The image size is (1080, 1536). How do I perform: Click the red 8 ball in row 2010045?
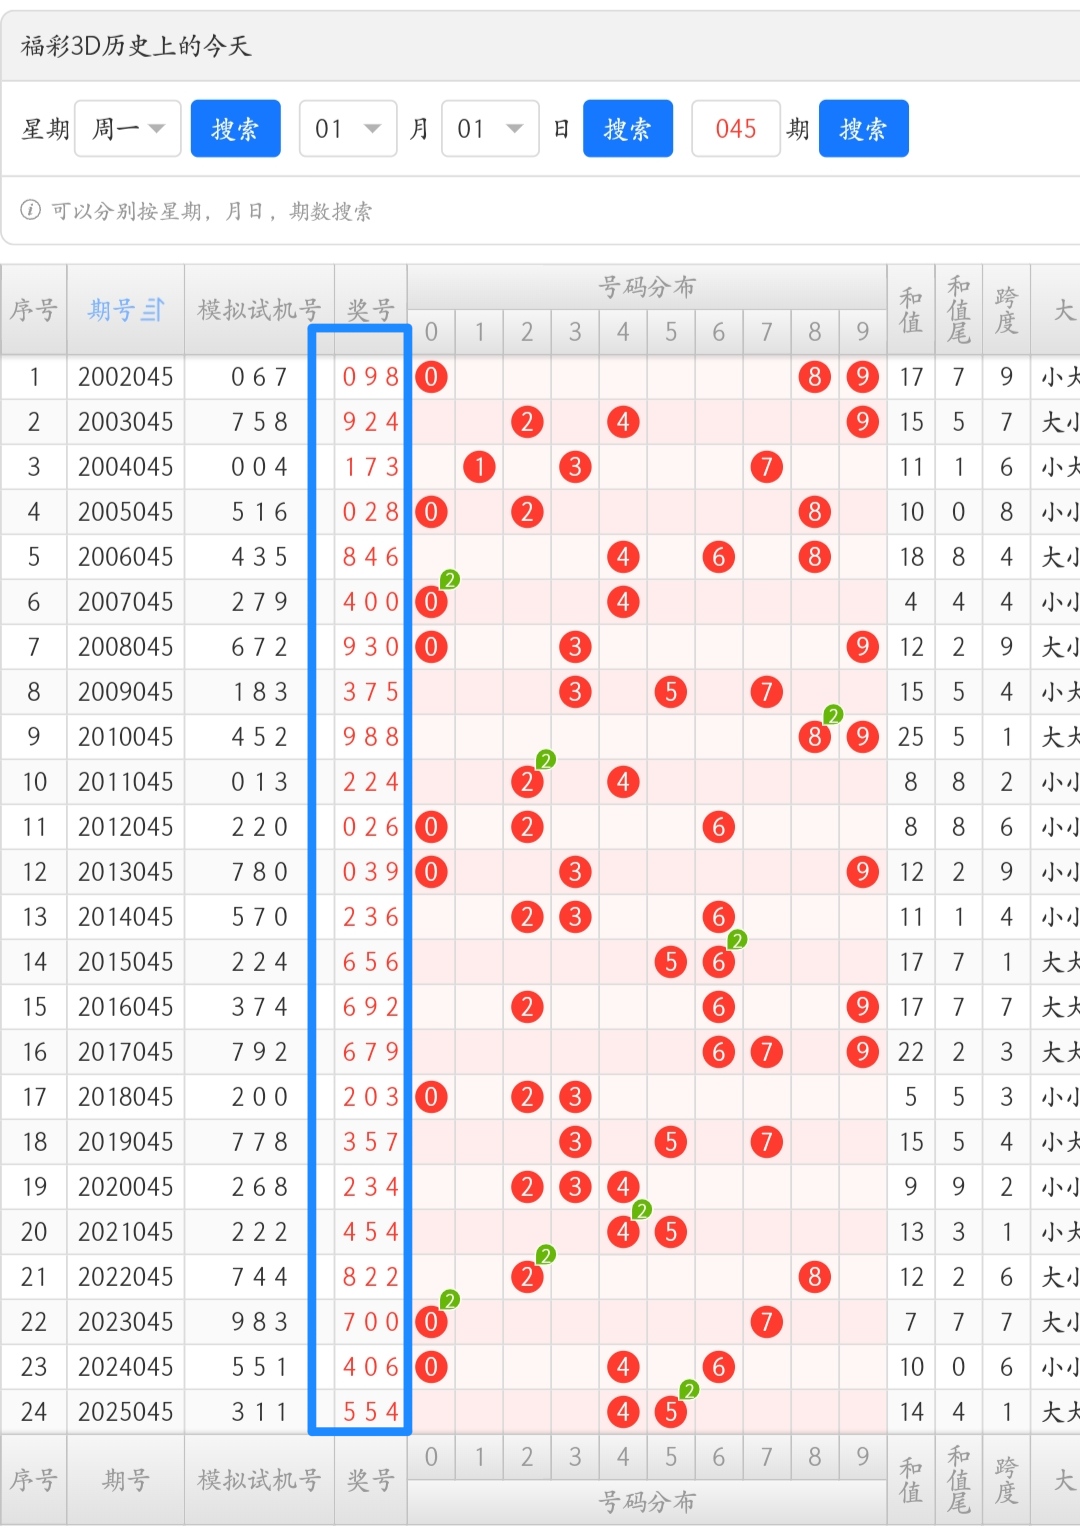point(815,737)
